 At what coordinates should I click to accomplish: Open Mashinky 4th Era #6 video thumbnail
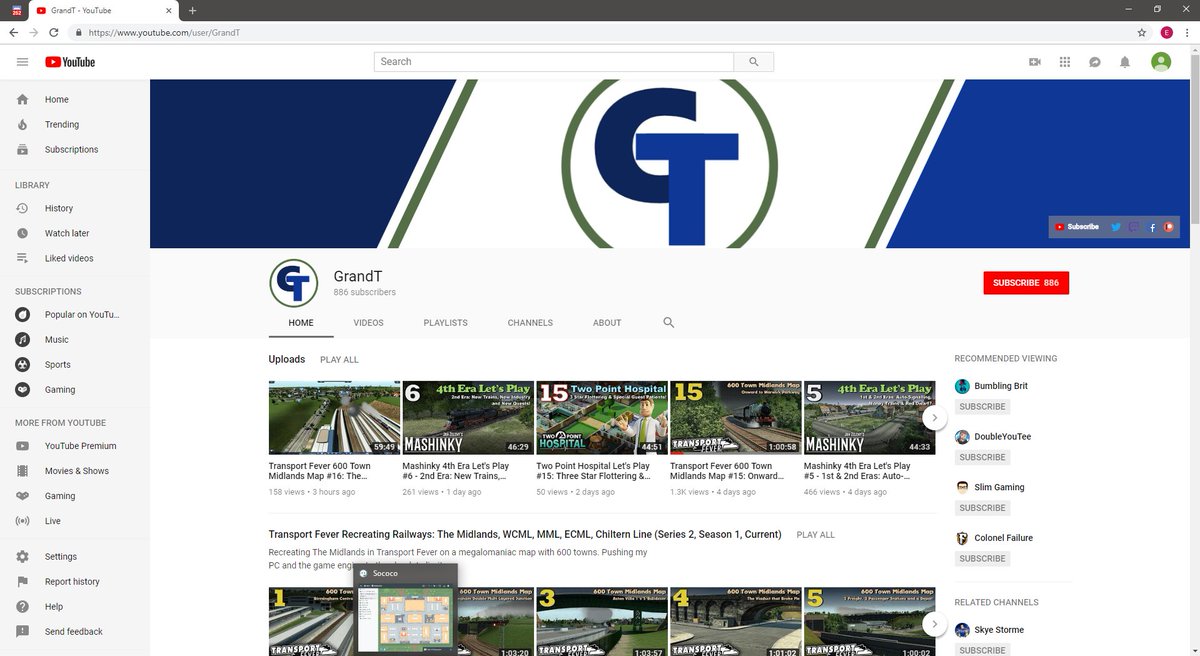tap(468, 418)
